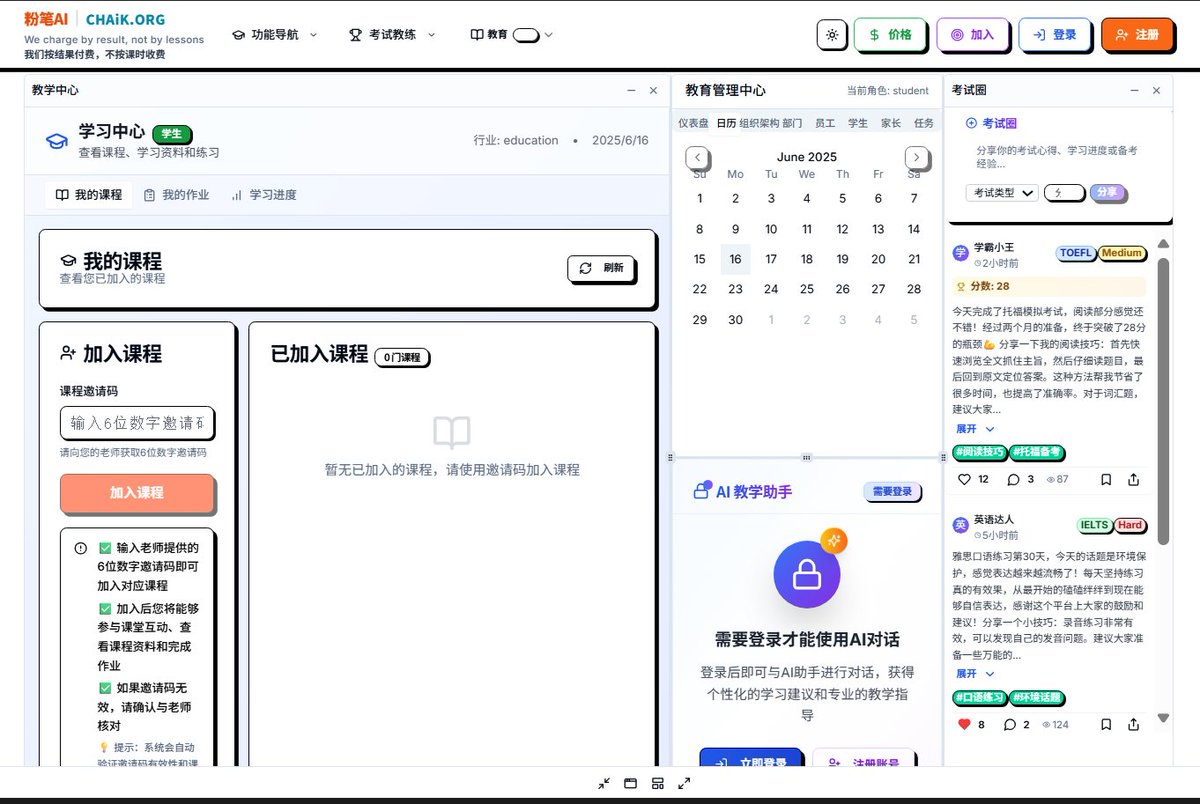Select the window layout grid icon

[x=658, y=783]
